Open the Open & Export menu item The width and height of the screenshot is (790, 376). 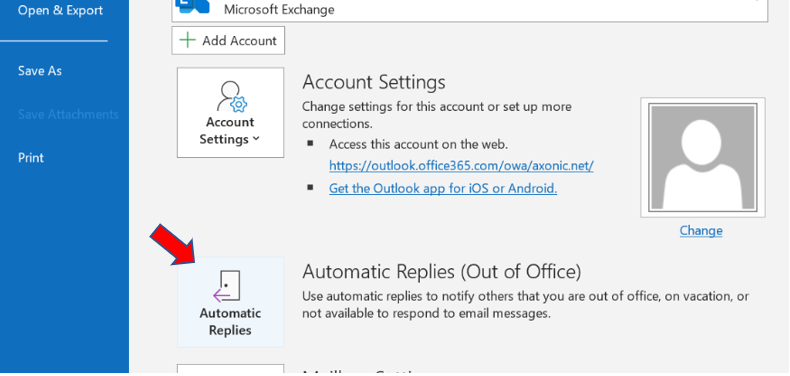(60, 10)
